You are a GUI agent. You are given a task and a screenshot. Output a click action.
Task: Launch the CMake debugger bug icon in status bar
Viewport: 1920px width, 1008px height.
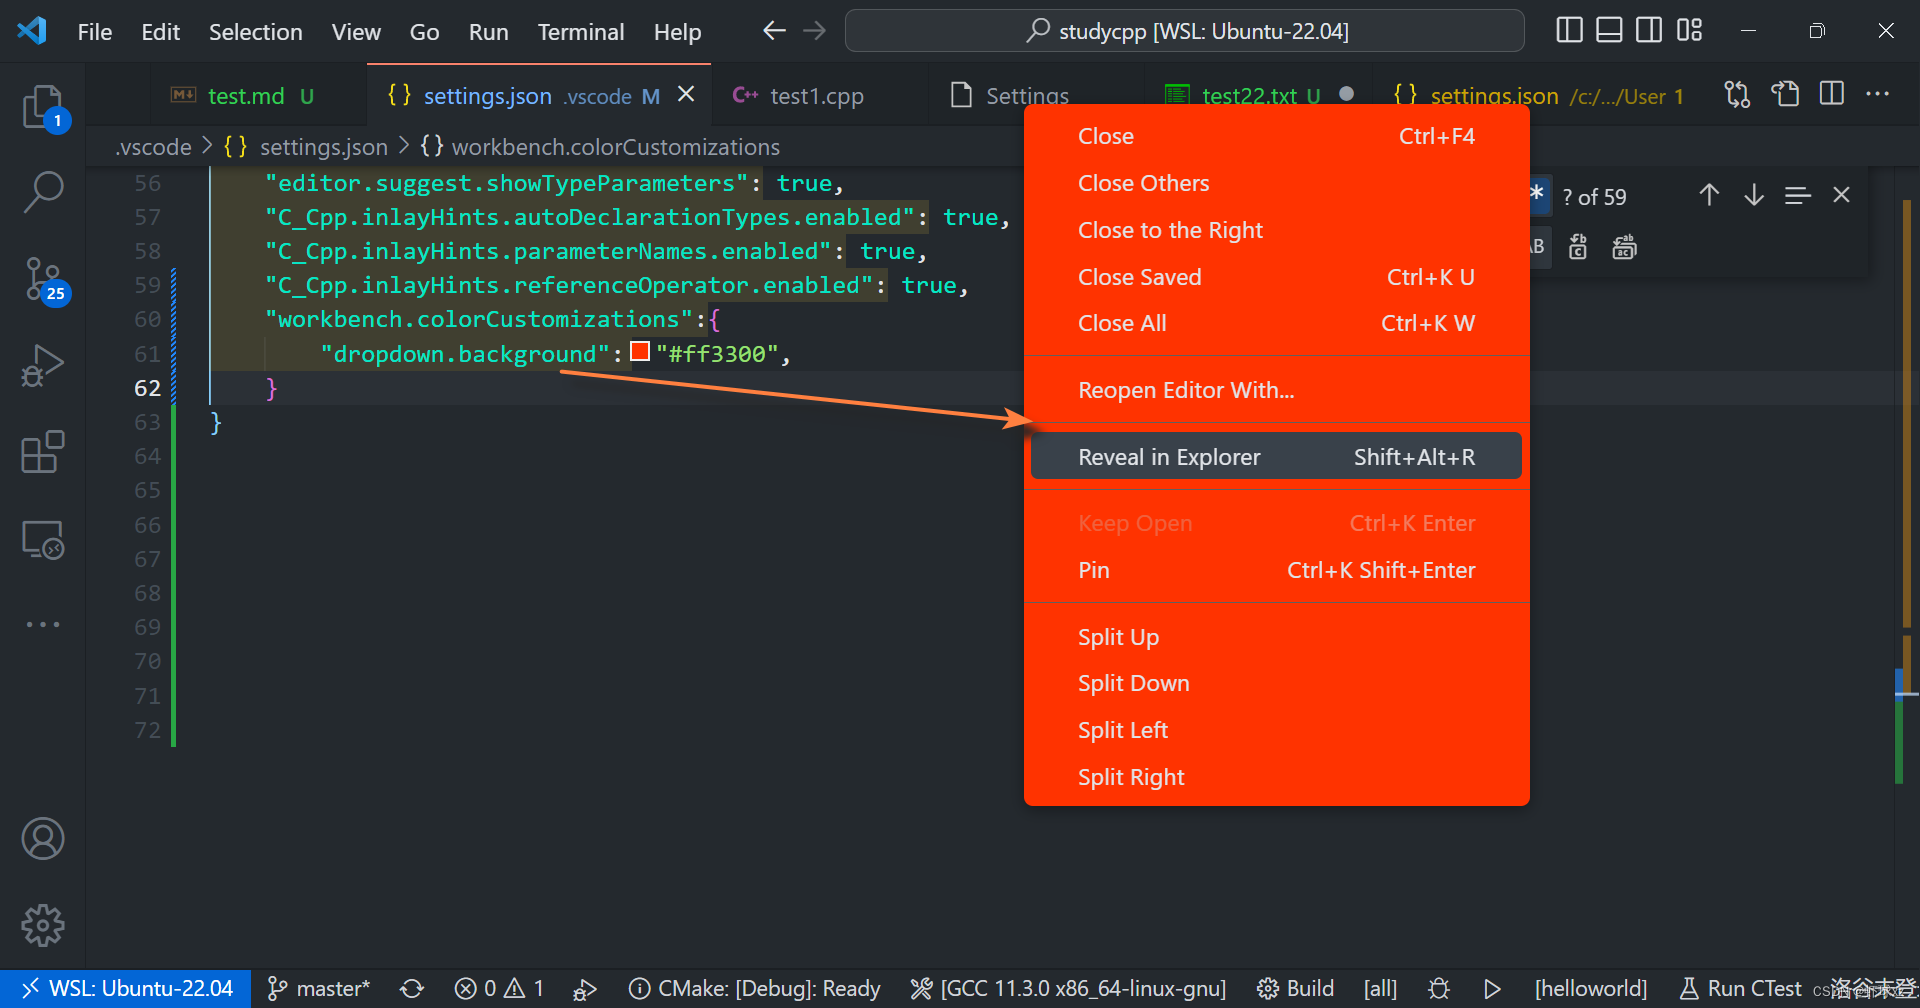coord(1439,989)
